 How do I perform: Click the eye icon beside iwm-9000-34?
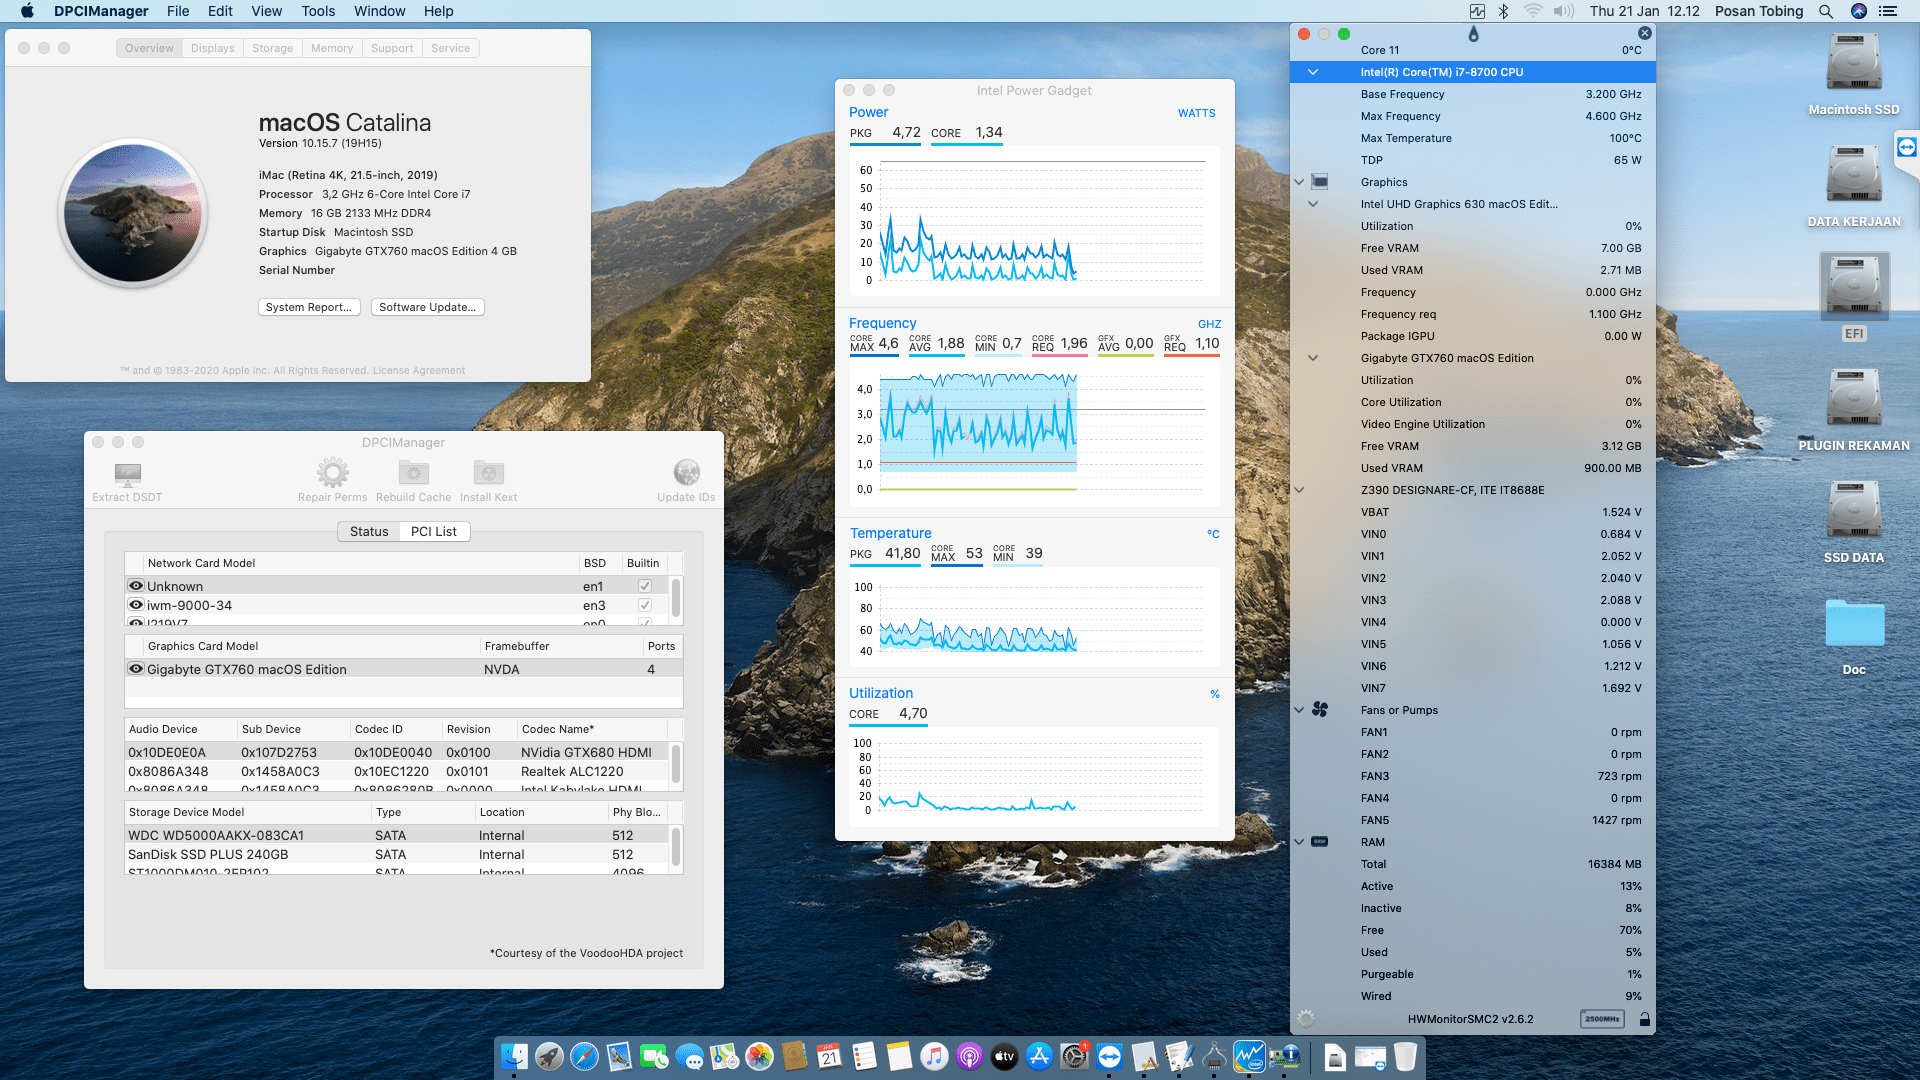pyautogui.click(x=136, y=605)
